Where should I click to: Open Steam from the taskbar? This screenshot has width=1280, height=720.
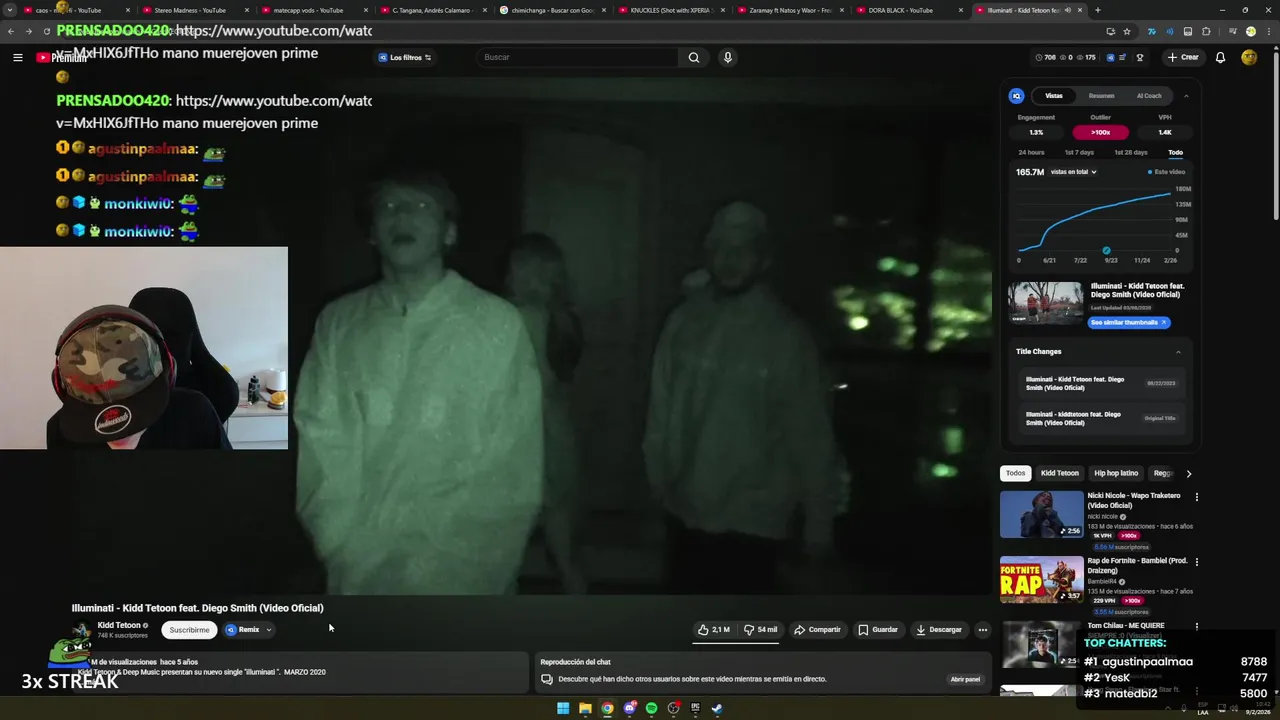[x=717, y=708]
